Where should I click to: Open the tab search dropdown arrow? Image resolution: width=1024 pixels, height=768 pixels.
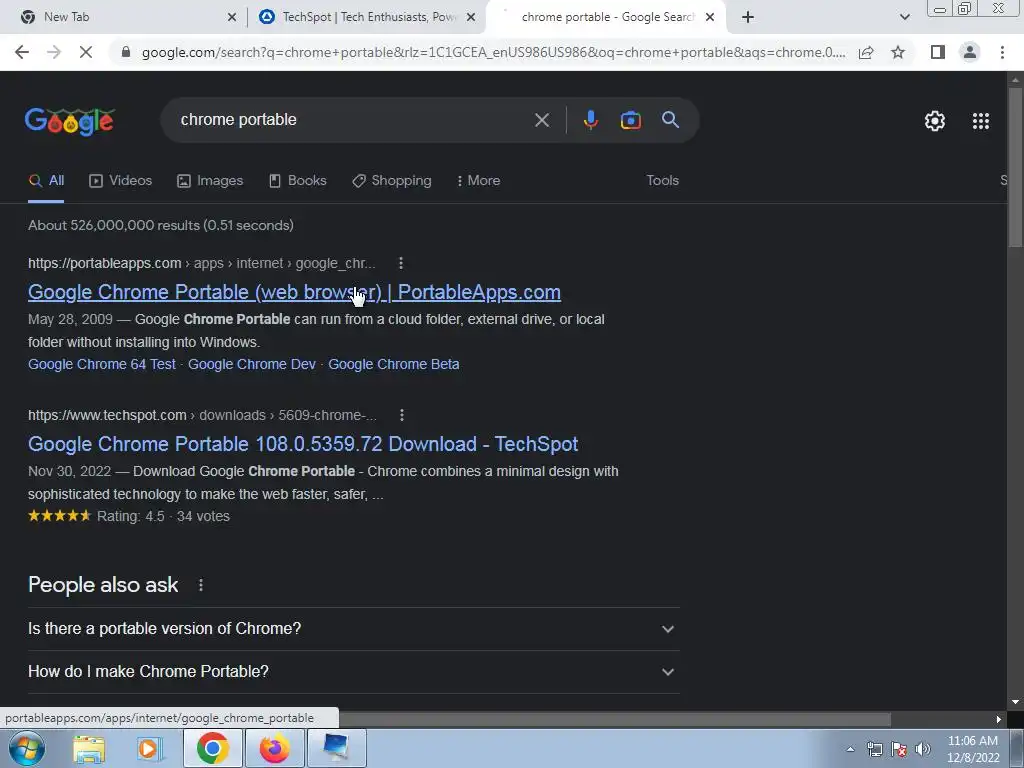click(x=904, y=17)
